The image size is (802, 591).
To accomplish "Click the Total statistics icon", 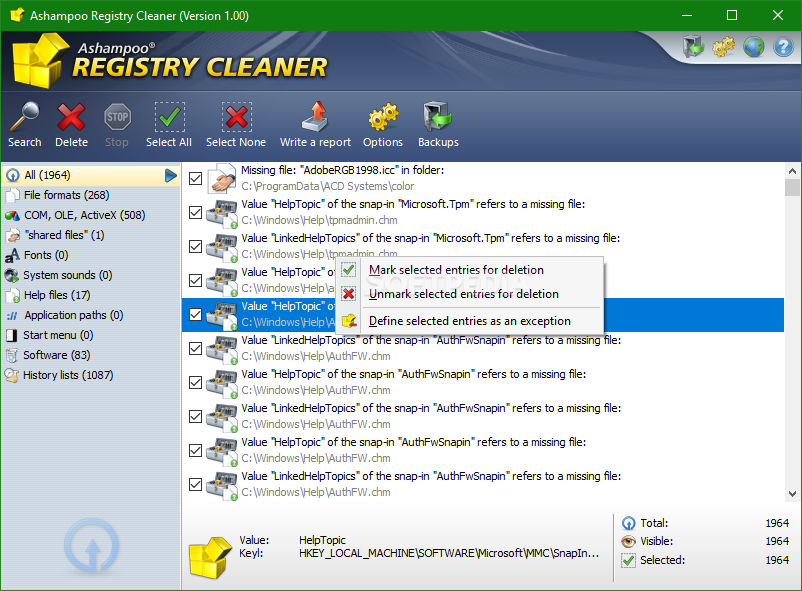I will 629,523.
